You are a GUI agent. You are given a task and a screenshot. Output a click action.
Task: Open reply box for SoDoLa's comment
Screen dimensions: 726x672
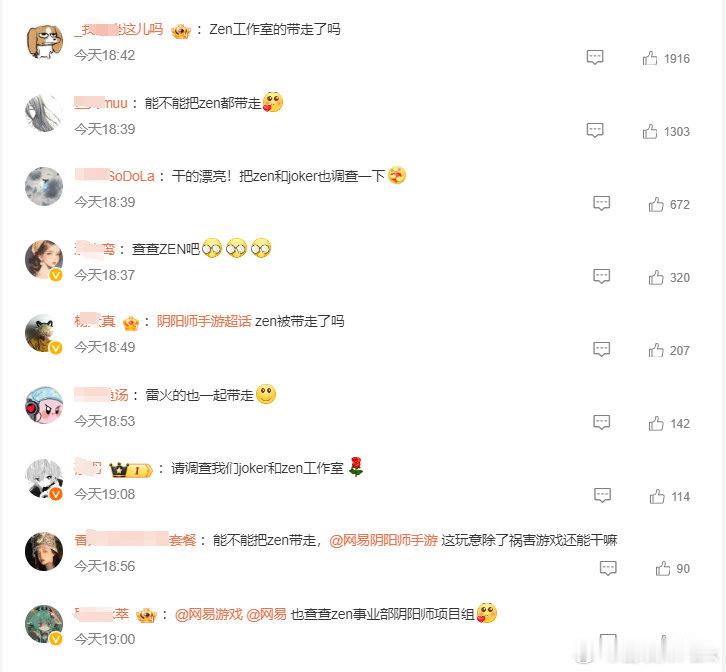[601, 203]
